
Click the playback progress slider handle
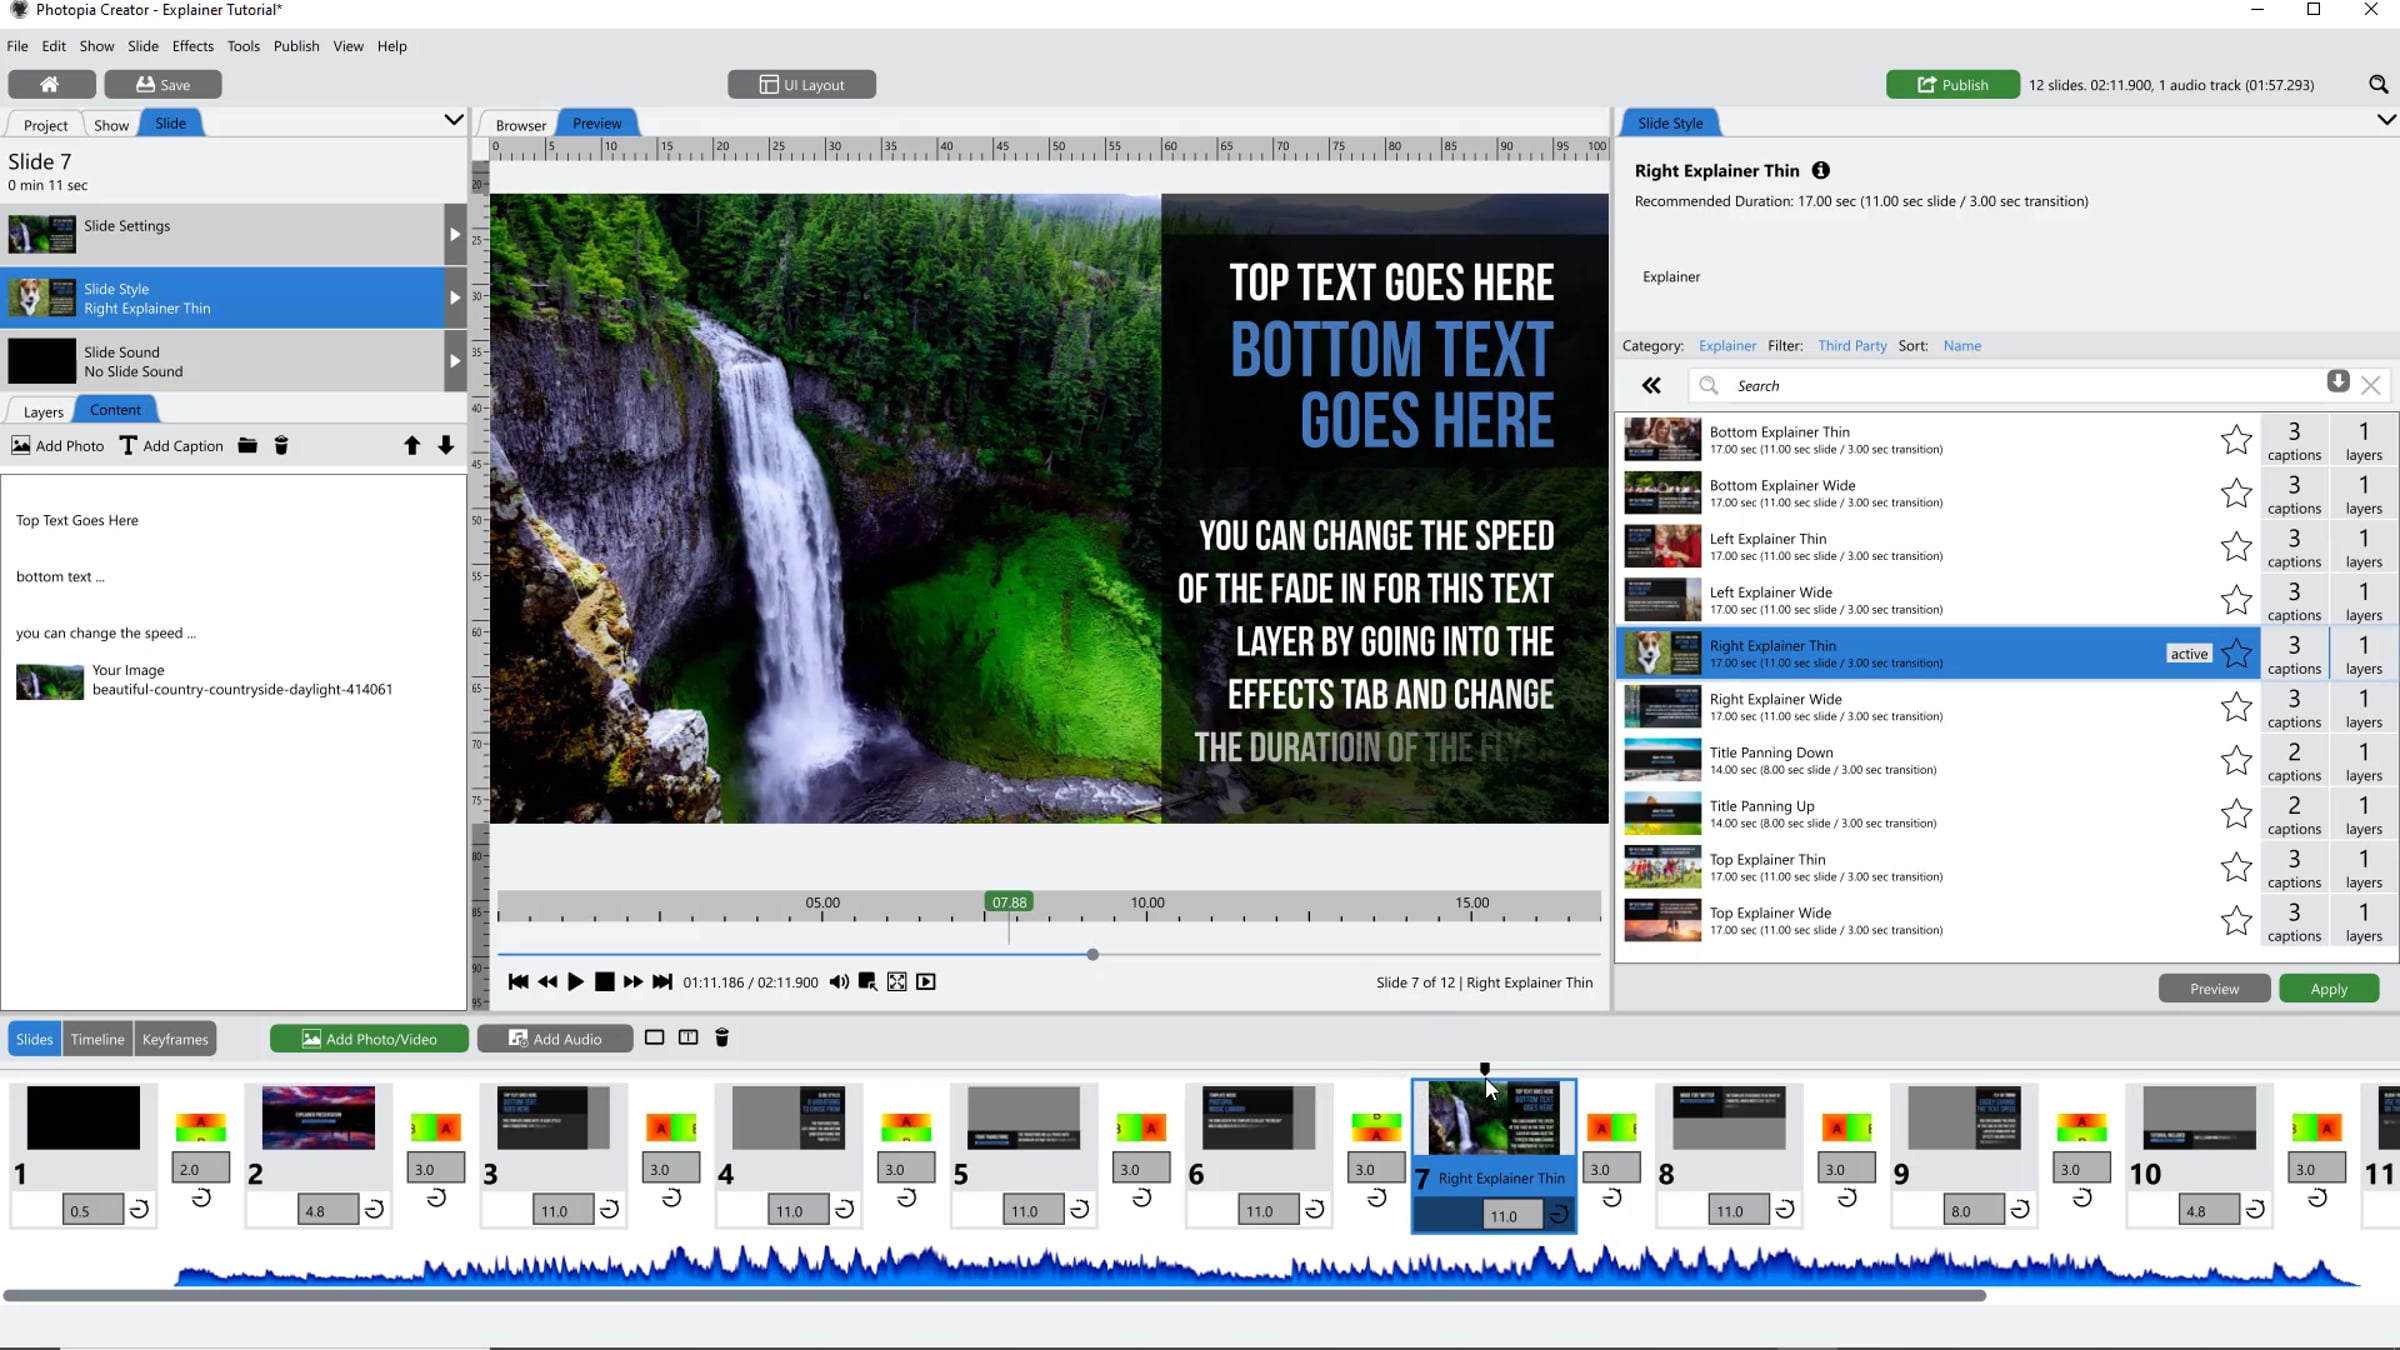1092,955
